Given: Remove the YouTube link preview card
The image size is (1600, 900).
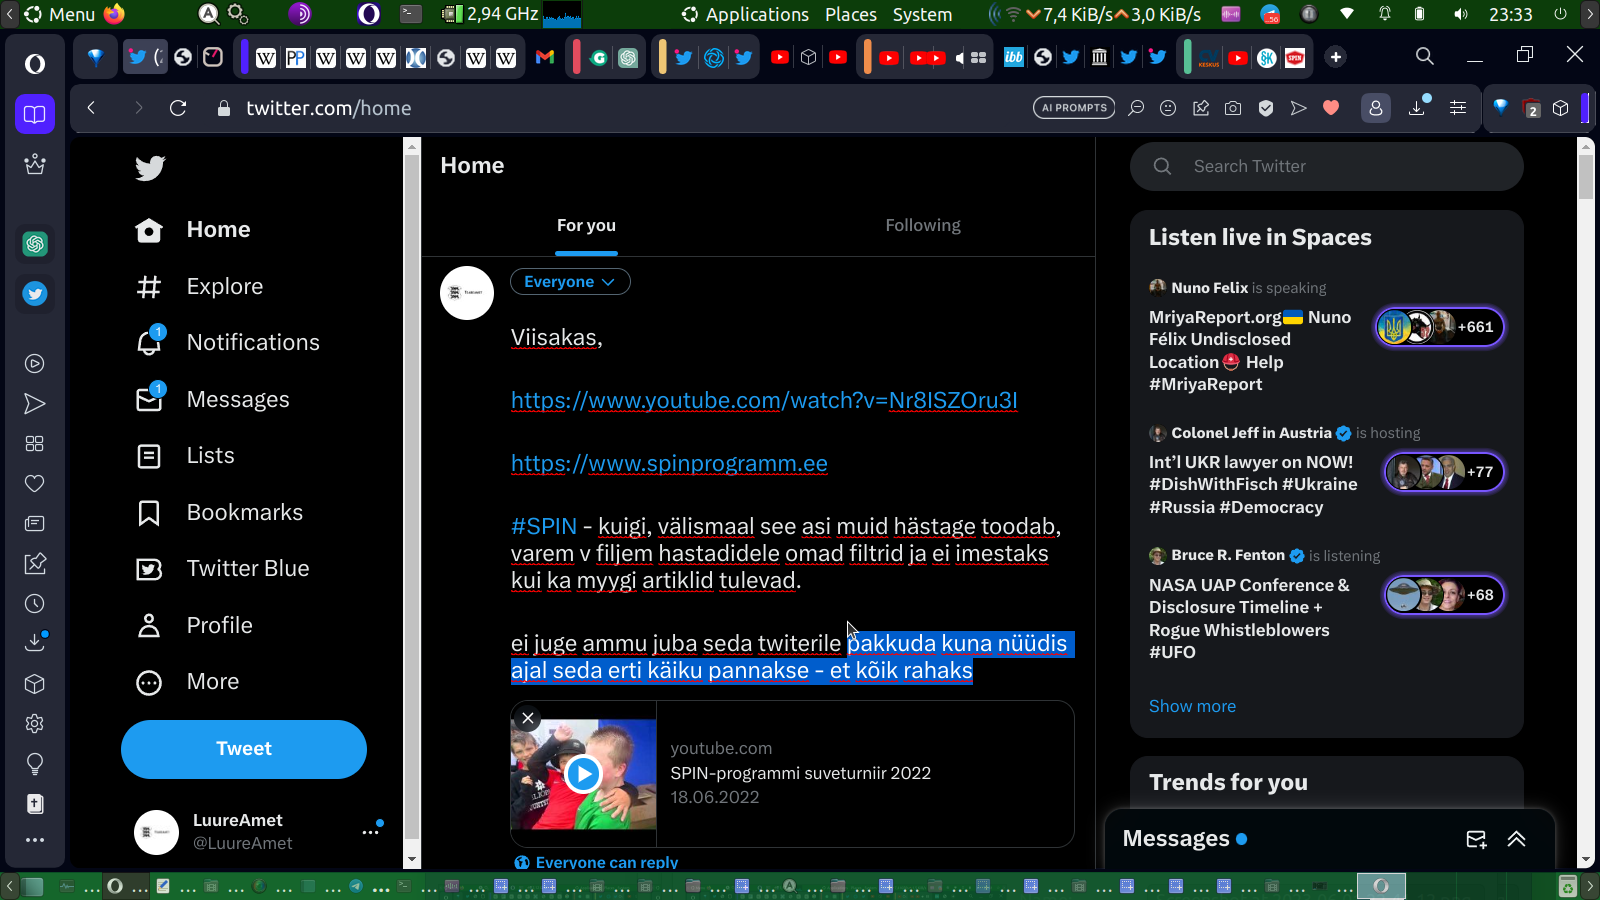Looking at the screenshot, I should 528,718.
